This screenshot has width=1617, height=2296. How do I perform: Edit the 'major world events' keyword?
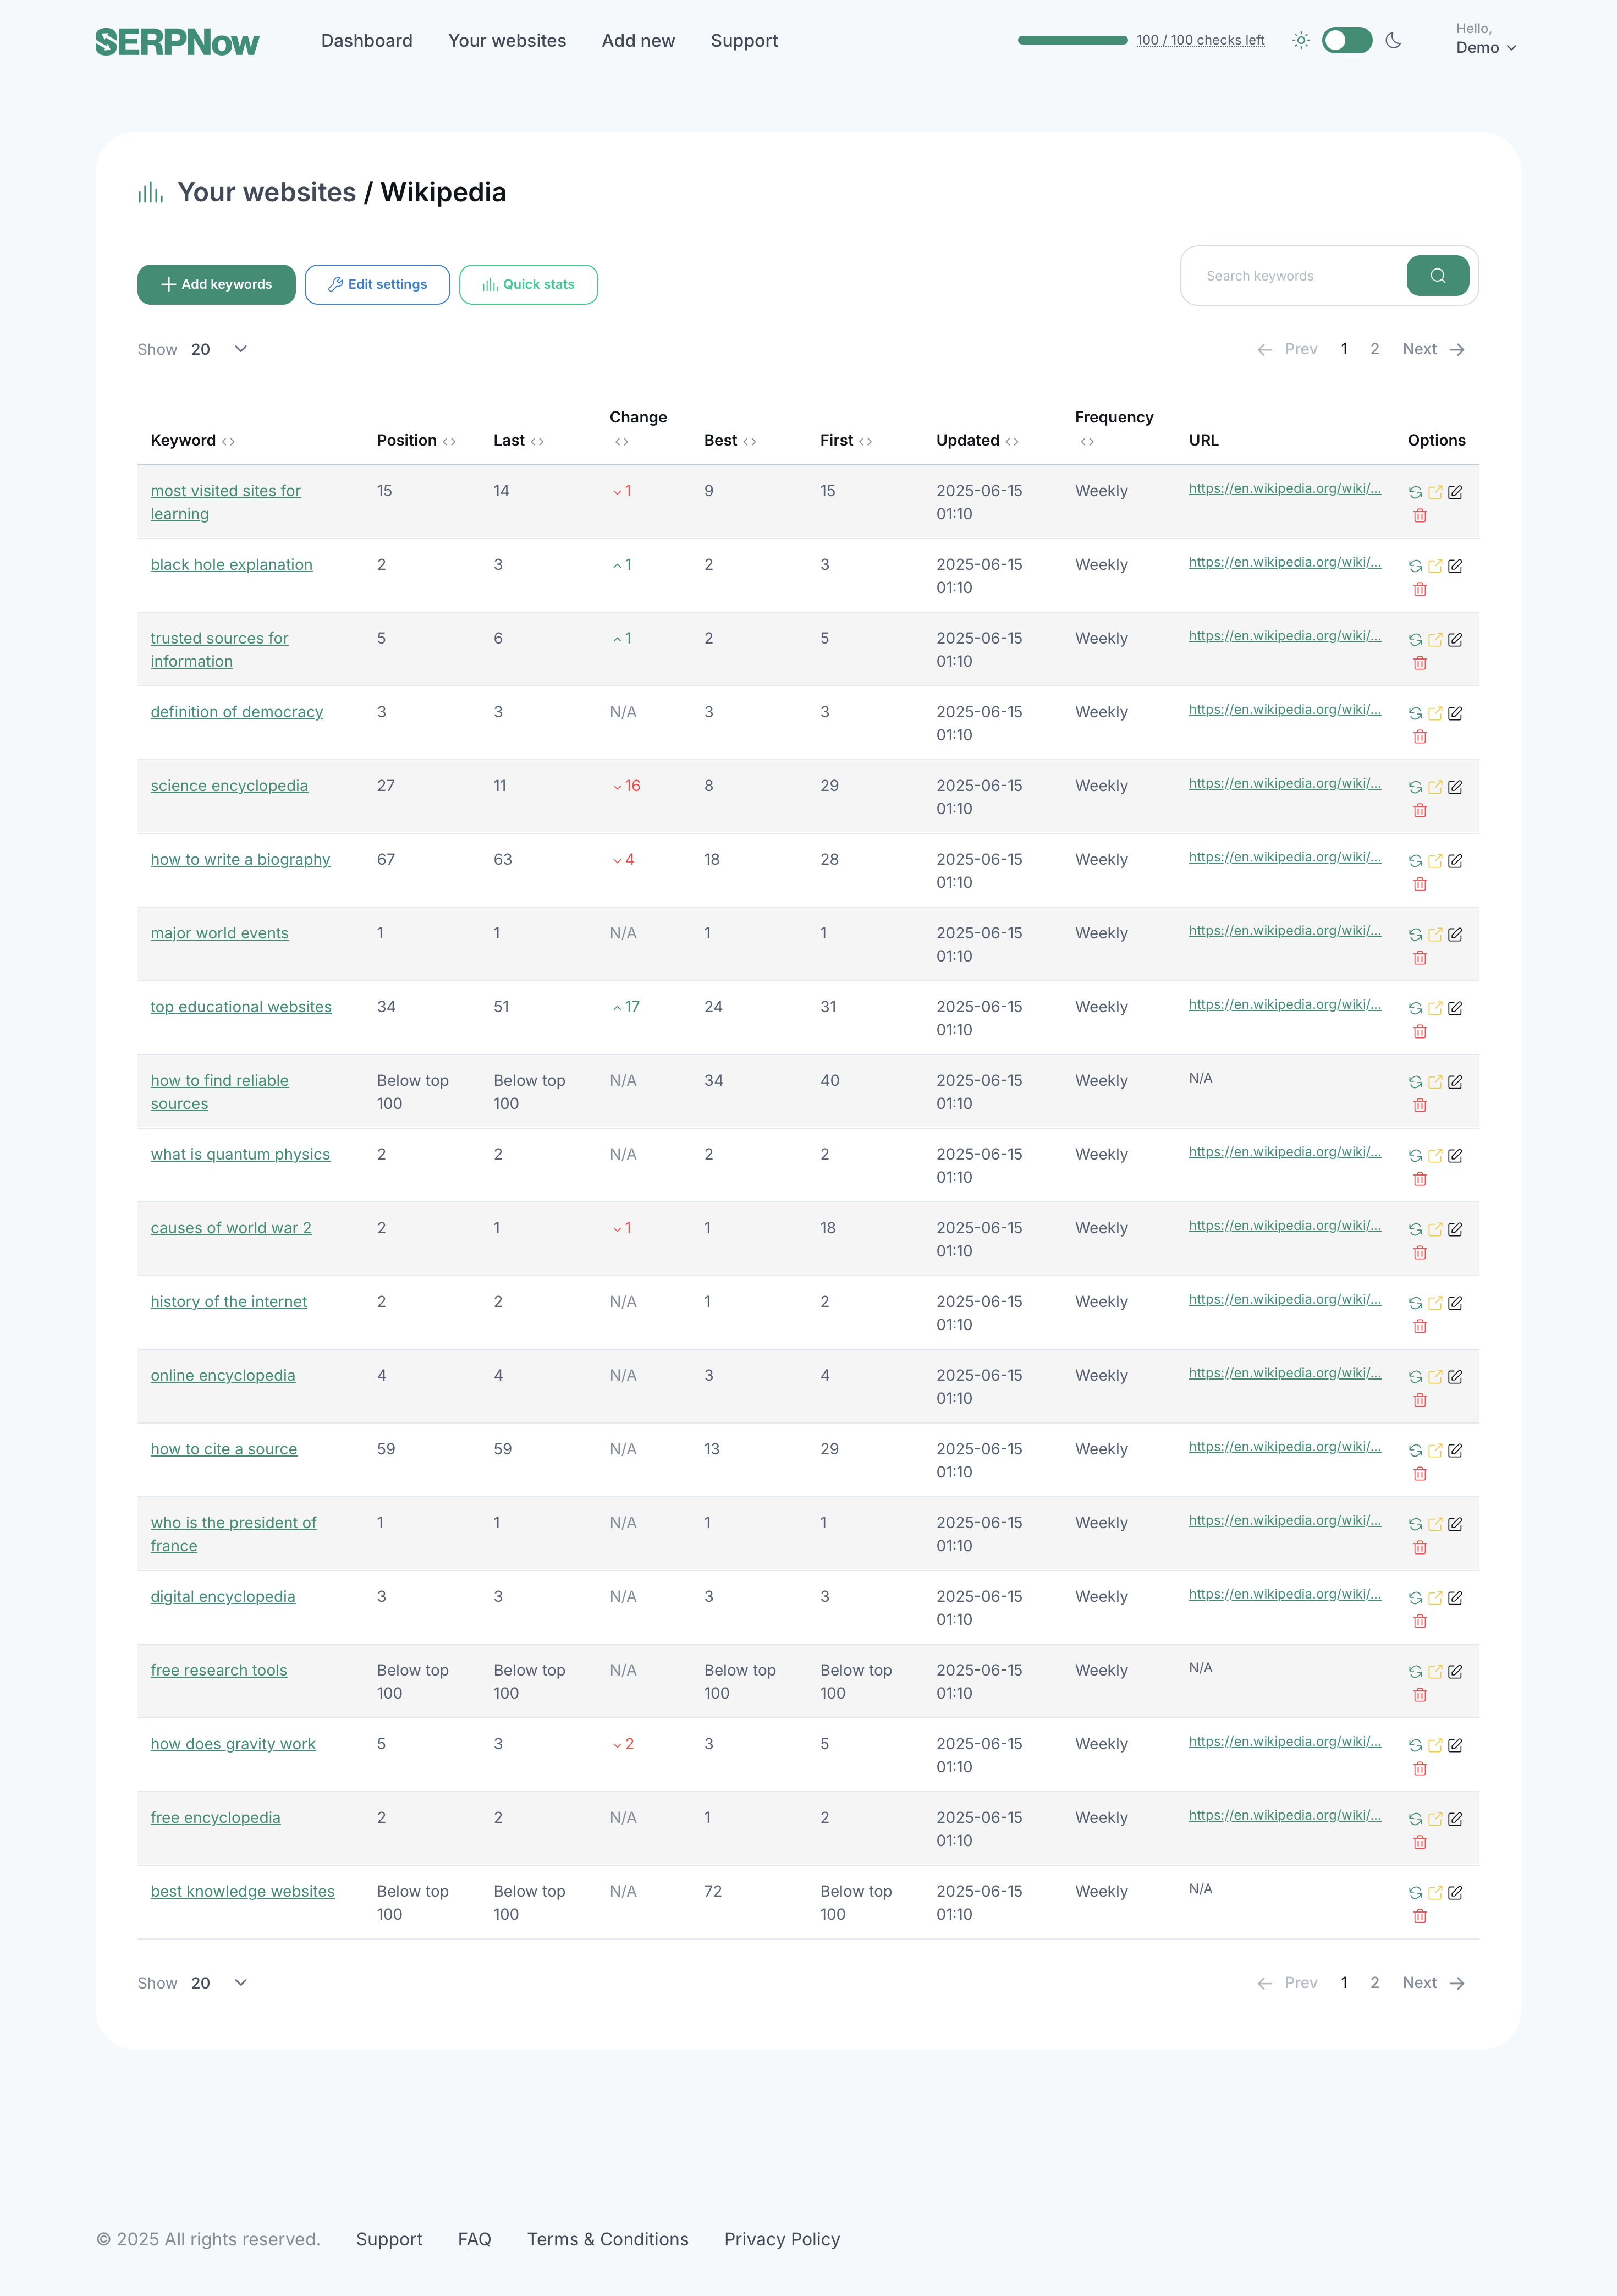point(1455,934)
